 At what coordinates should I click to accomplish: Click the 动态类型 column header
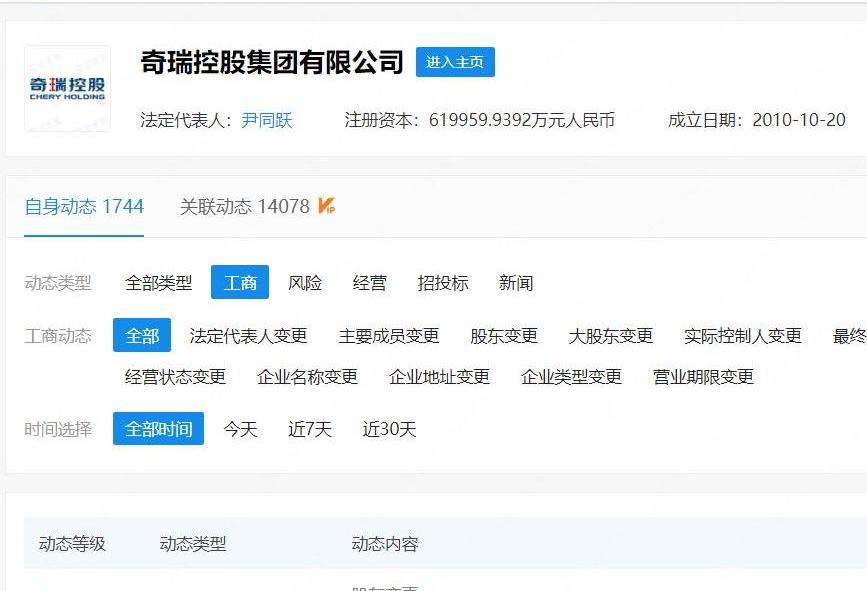(193, 543)
